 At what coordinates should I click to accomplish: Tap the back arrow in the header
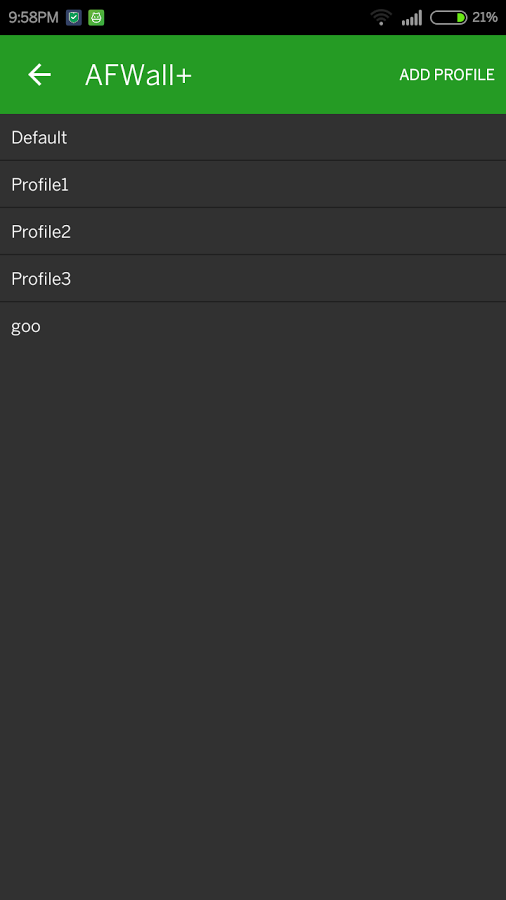(40, 75)
